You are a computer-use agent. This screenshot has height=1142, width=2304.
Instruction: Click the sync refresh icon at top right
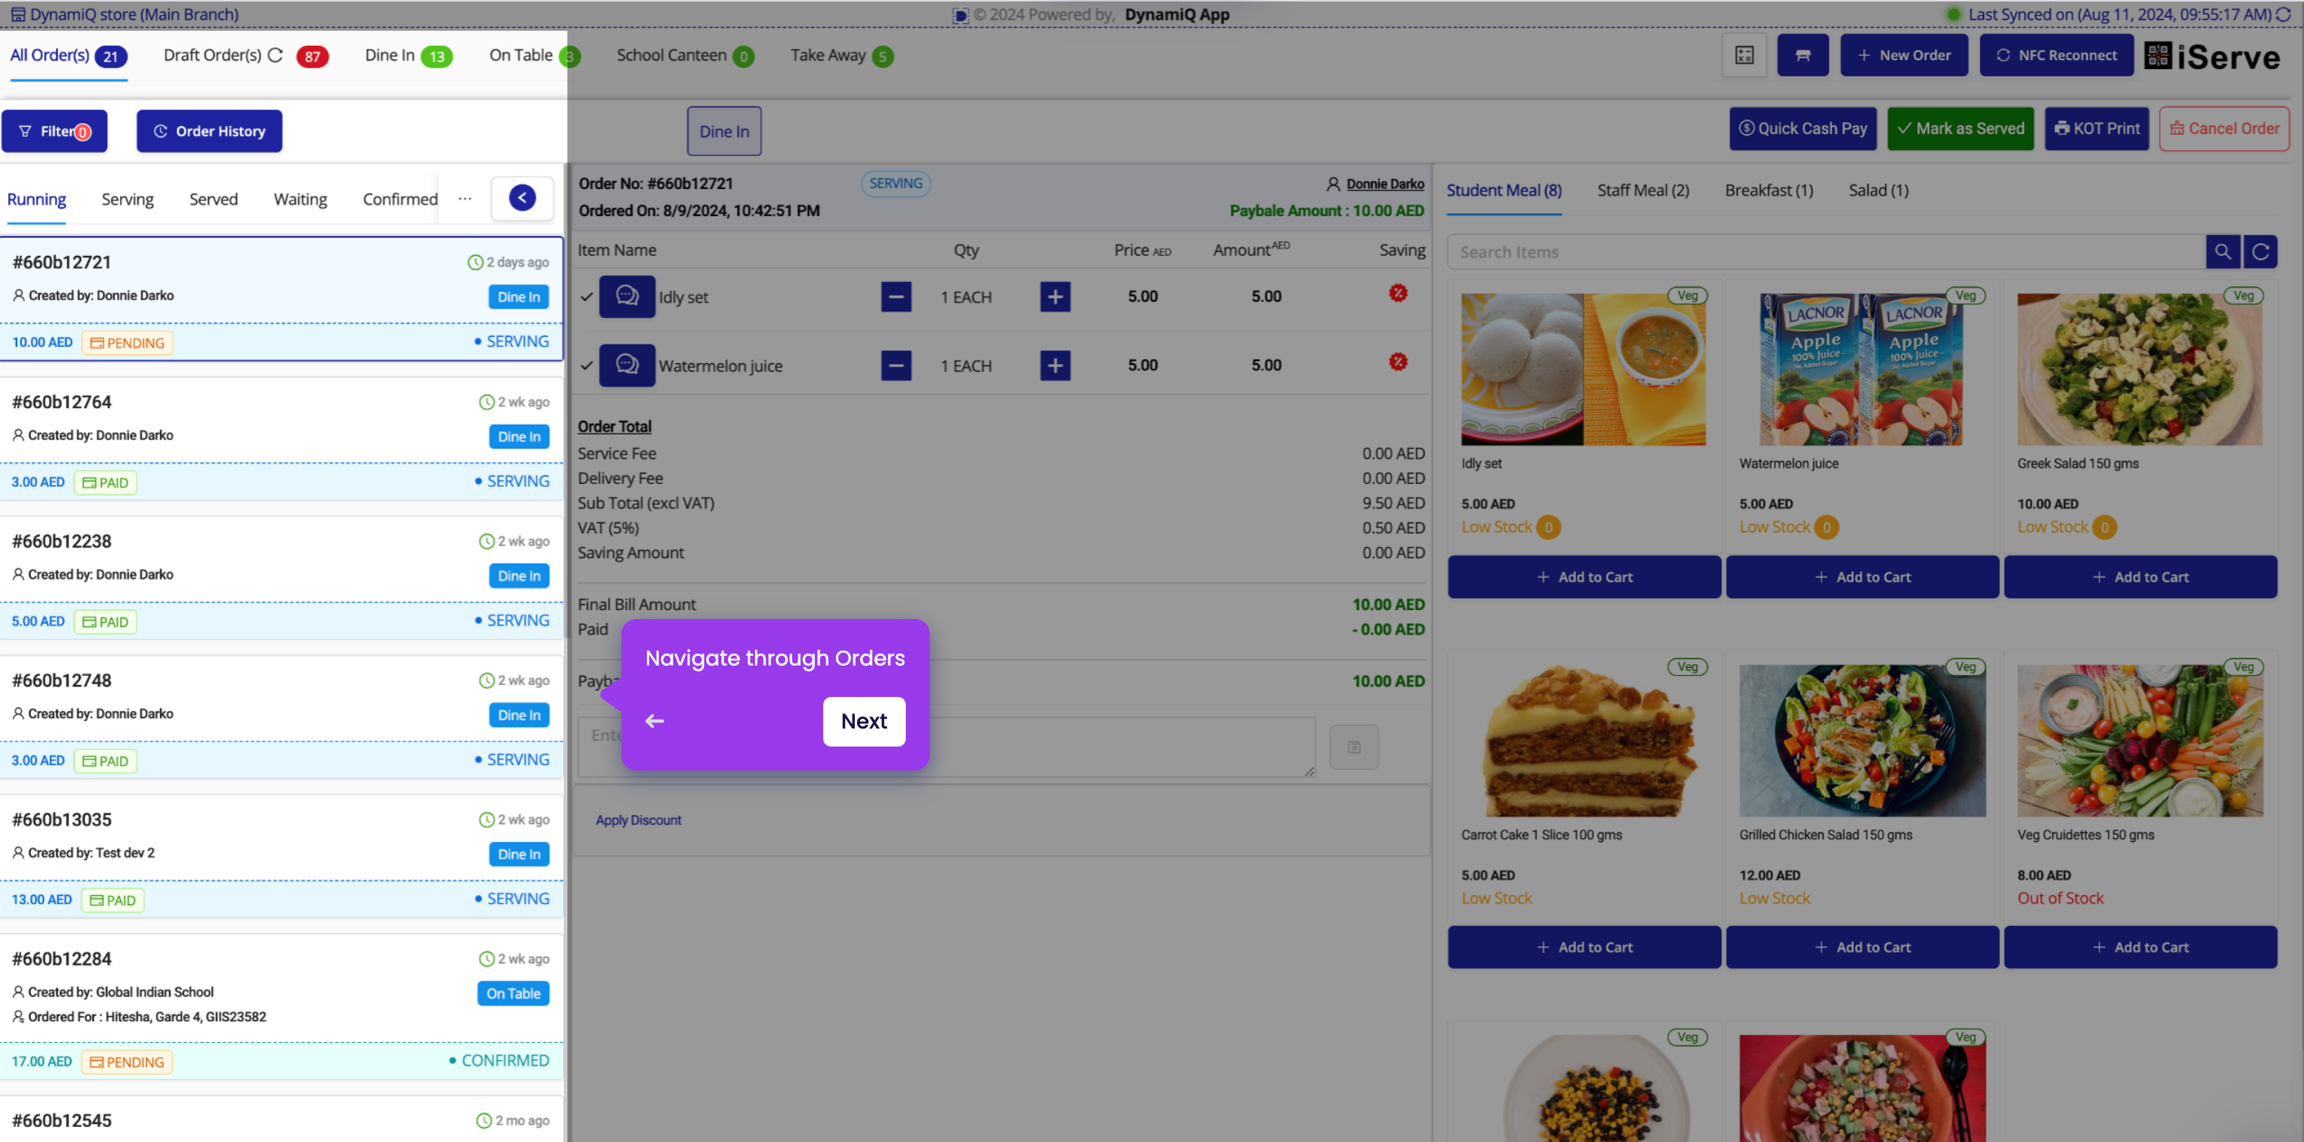pos(2284,14)
